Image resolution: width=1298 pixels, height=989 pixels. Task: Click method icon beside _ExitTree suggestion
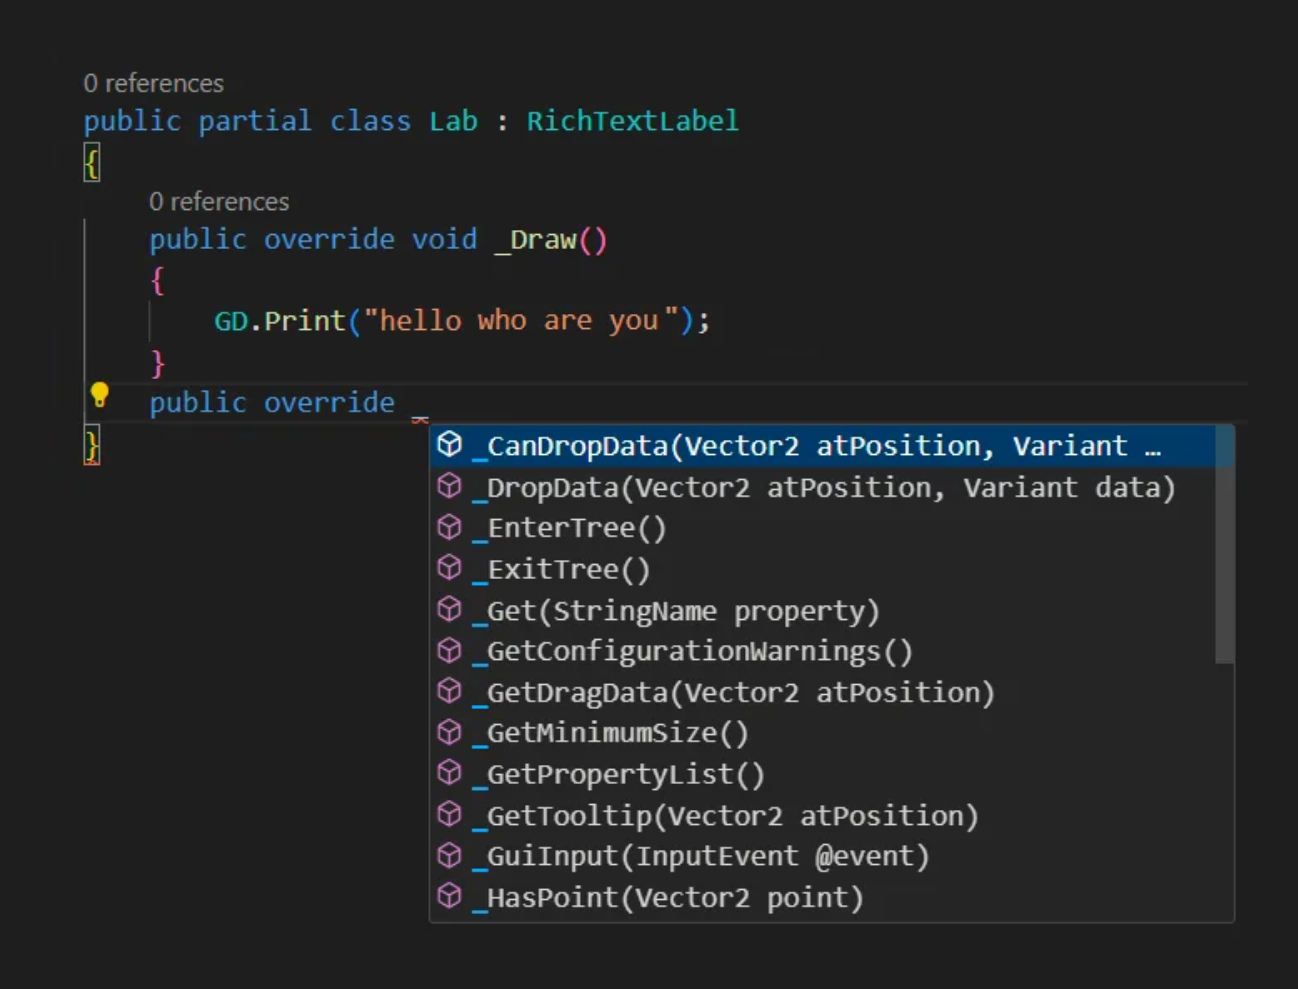point(450,568)
